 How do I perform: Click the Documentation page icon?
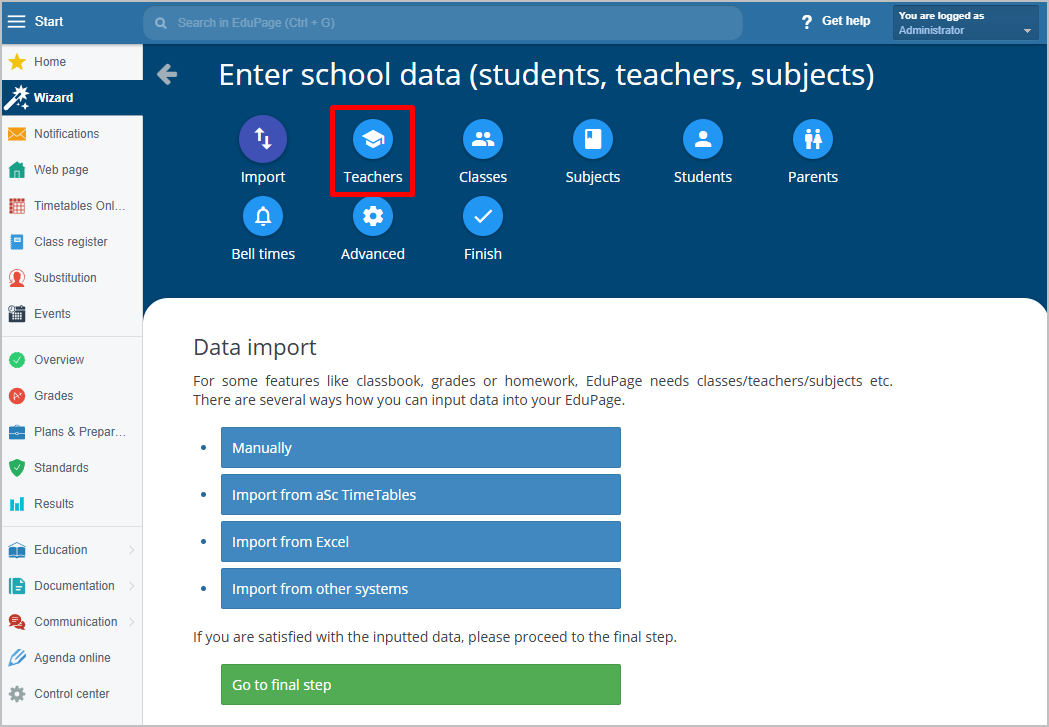[17, 586]
